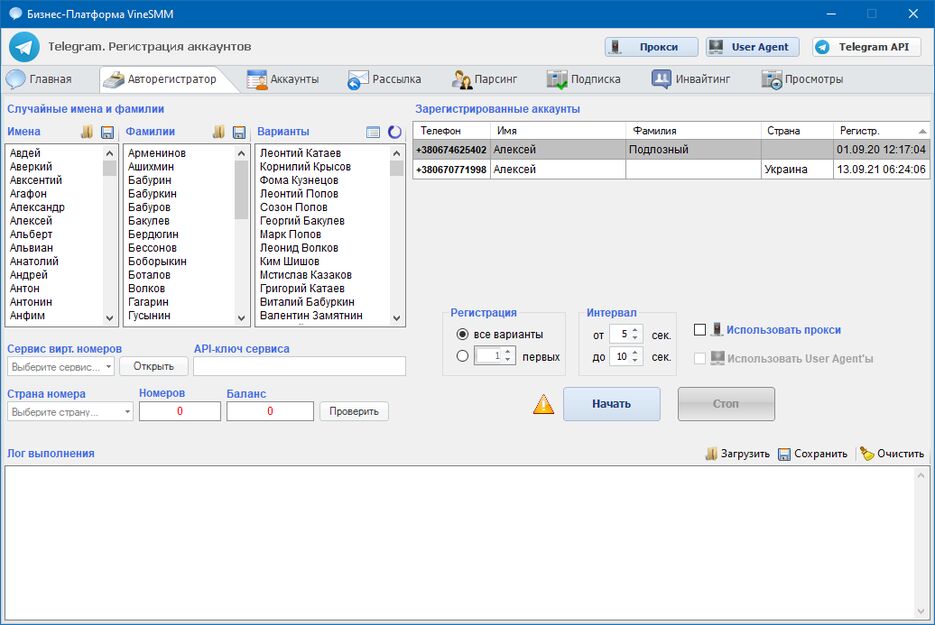
Task: Select the 'первых' count radio button
Action: pos(462,357)
